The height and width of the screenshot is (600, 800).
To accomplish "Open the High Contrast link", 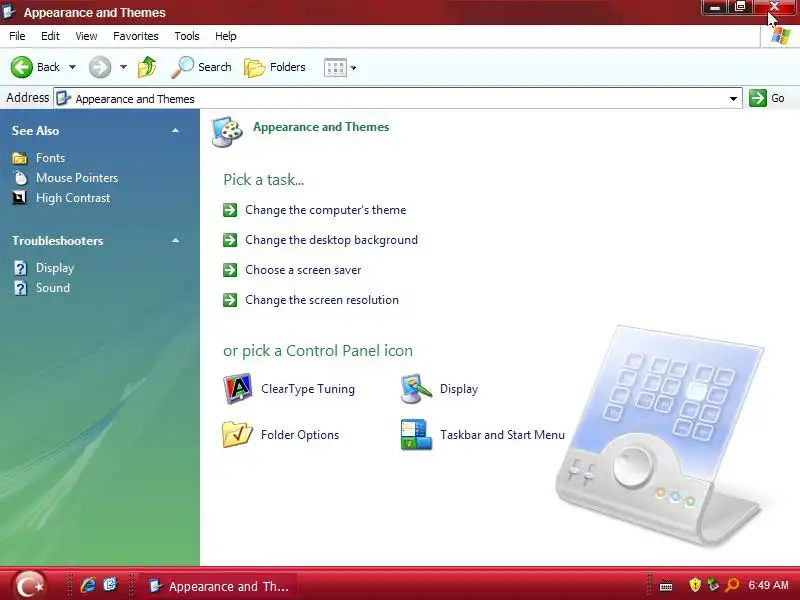I will 73,198.
